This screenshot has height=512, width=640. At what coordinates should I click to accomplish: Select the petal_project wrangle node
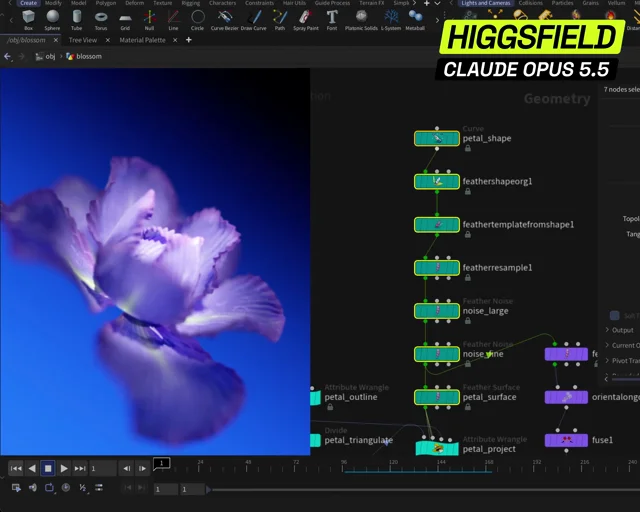click(437, 448)
